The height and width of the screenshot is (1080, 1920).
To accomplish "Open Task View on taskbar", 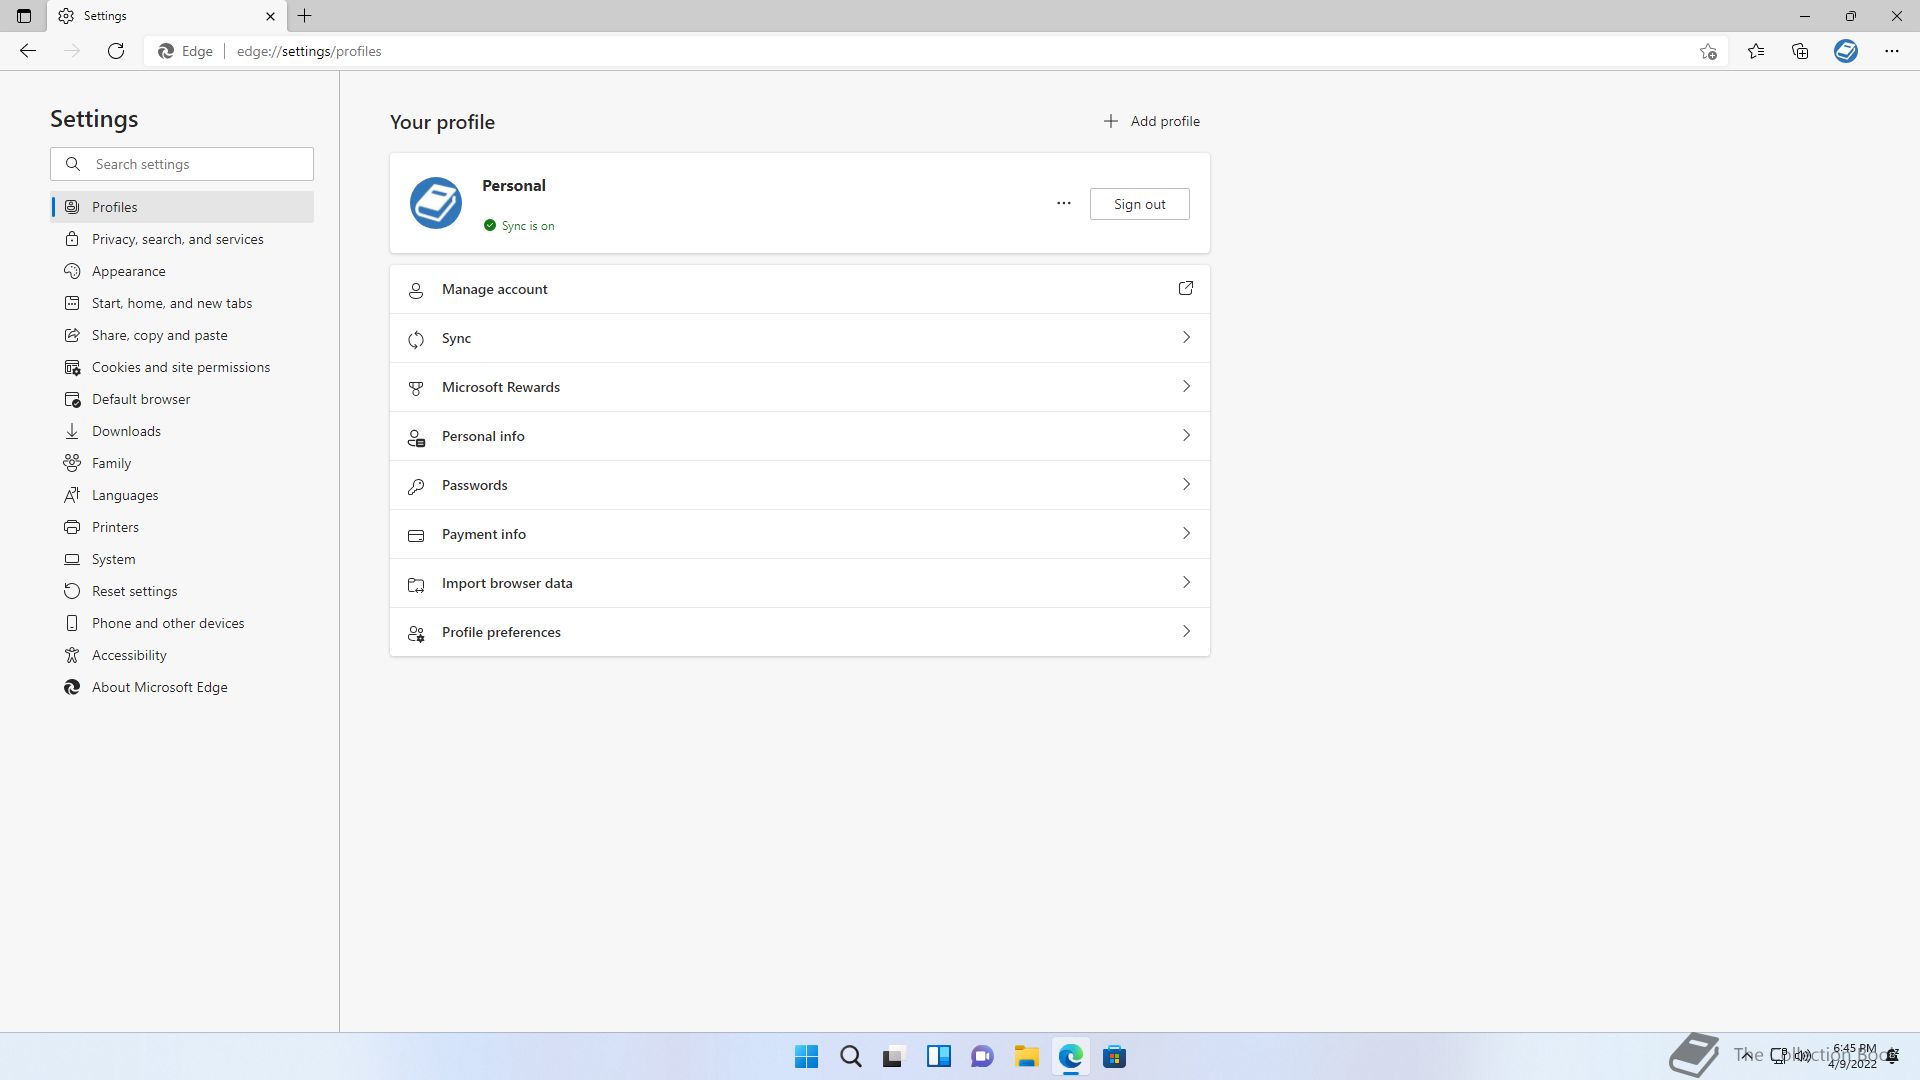I will point(894,1056).
